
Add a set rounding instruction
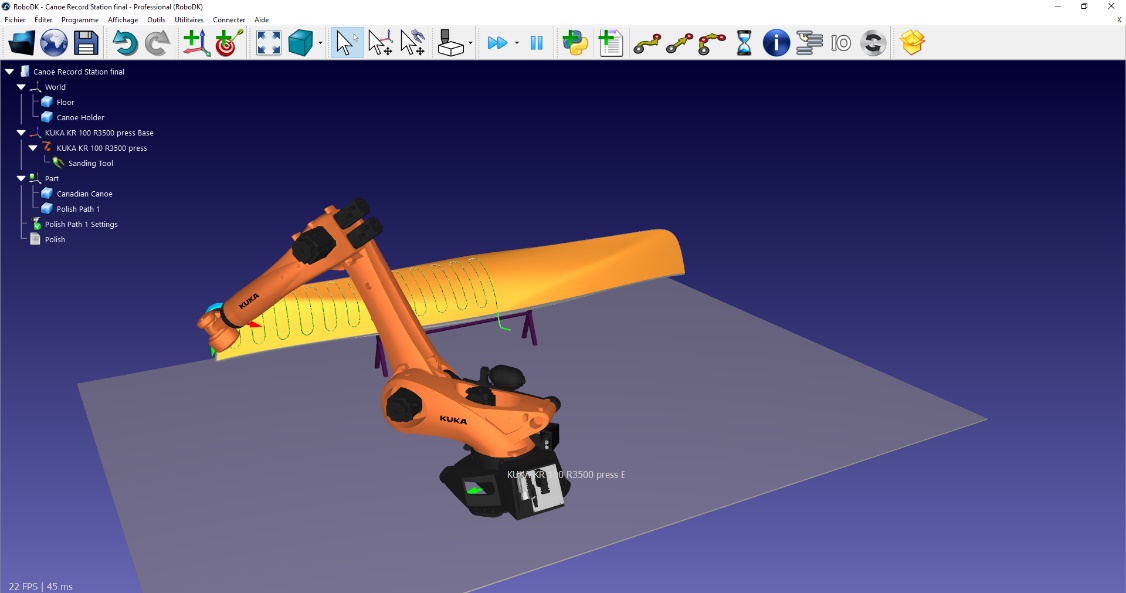pyautogui.click(x=873, y=43)
